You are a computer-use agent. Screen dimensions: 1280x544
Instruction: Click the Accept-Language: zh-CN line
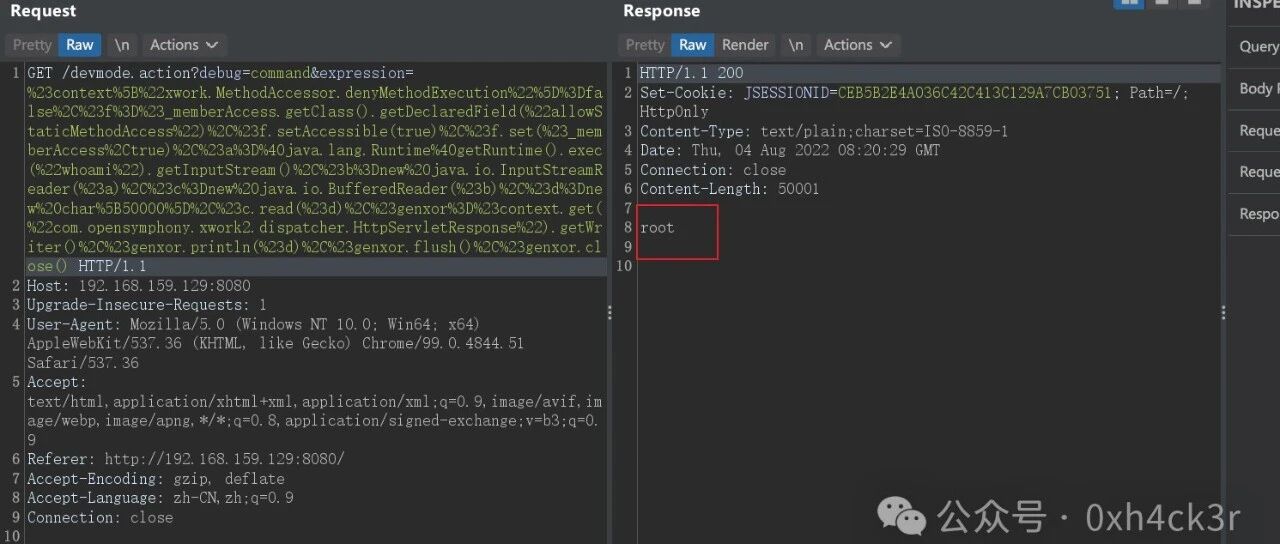pos(160,498)
